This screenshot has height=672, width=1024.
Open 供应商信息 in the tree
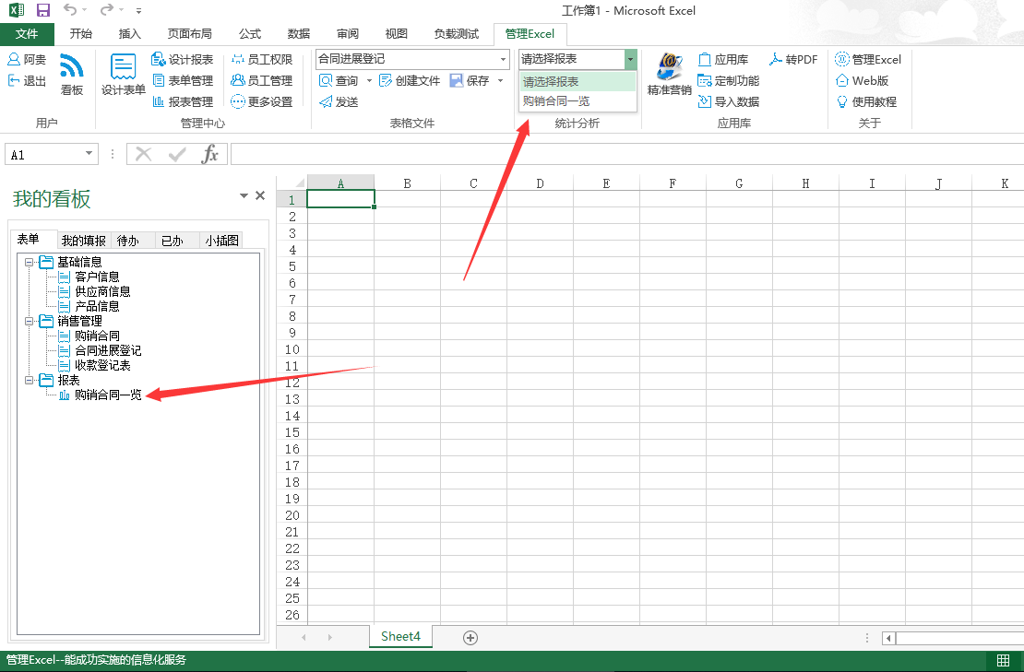103,292
